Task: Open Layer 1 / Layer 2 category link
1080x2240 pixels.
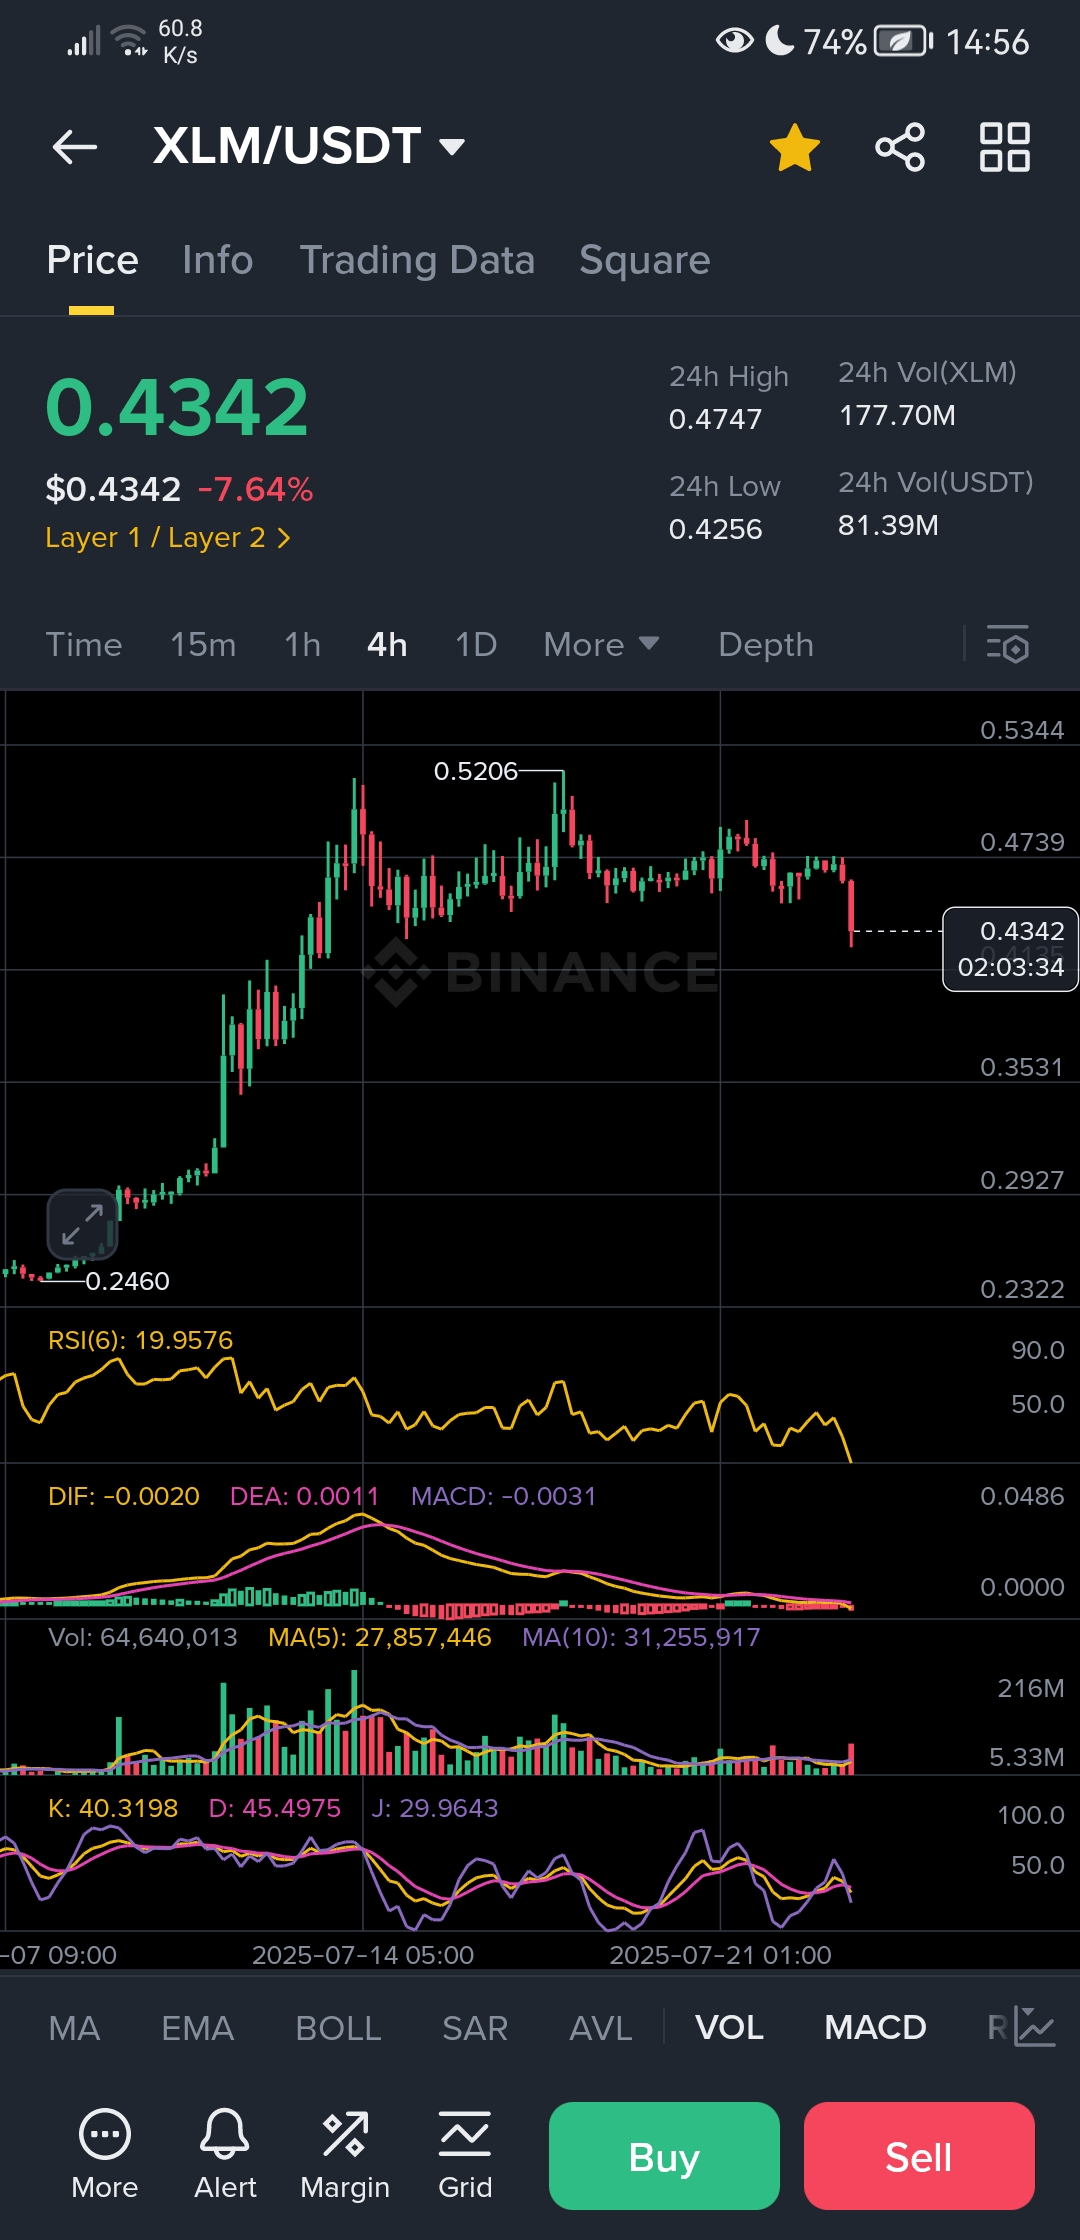Action: (168, 538)
